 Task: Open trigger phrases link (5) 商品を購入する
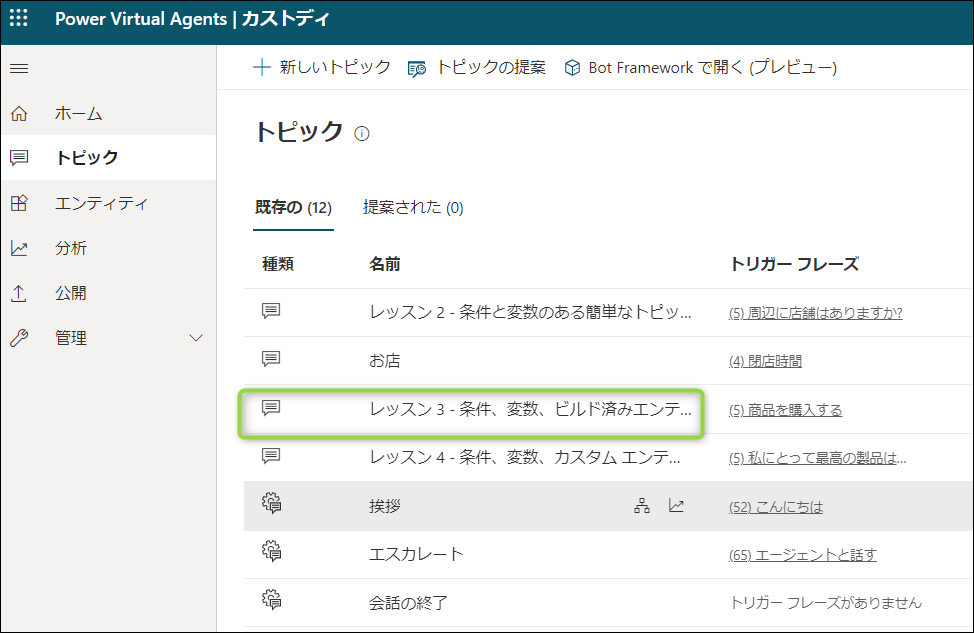786,410
